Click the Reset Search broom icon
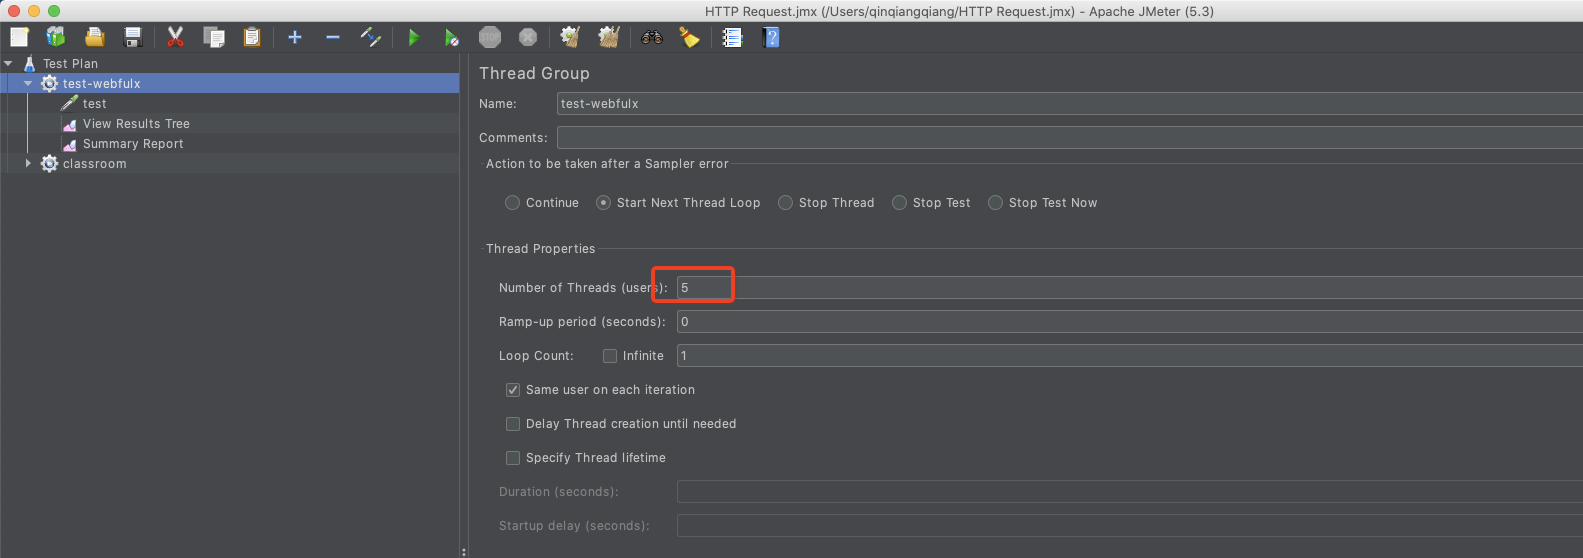Image resolution: width=1583 pixels, height=558 pixels. pos(690,37)
